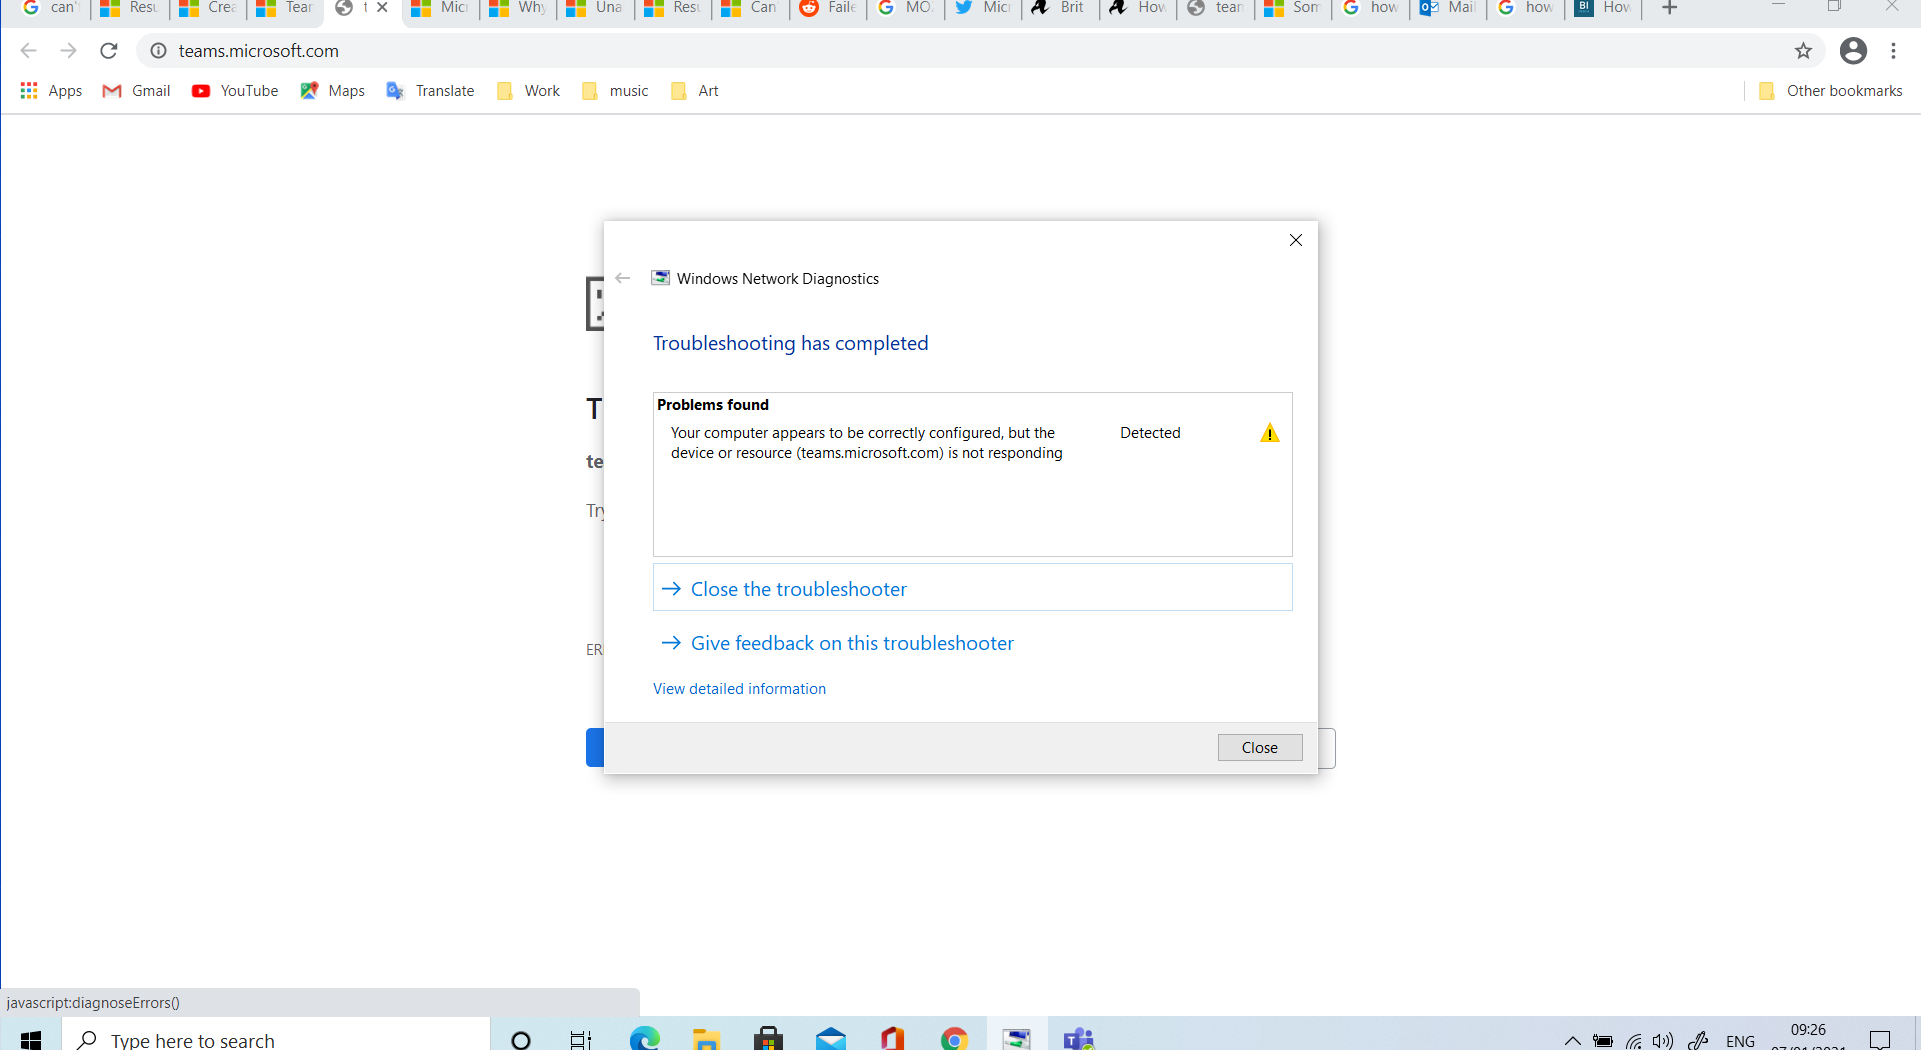Switch to the Google "can'" tab

pos(50,8)
